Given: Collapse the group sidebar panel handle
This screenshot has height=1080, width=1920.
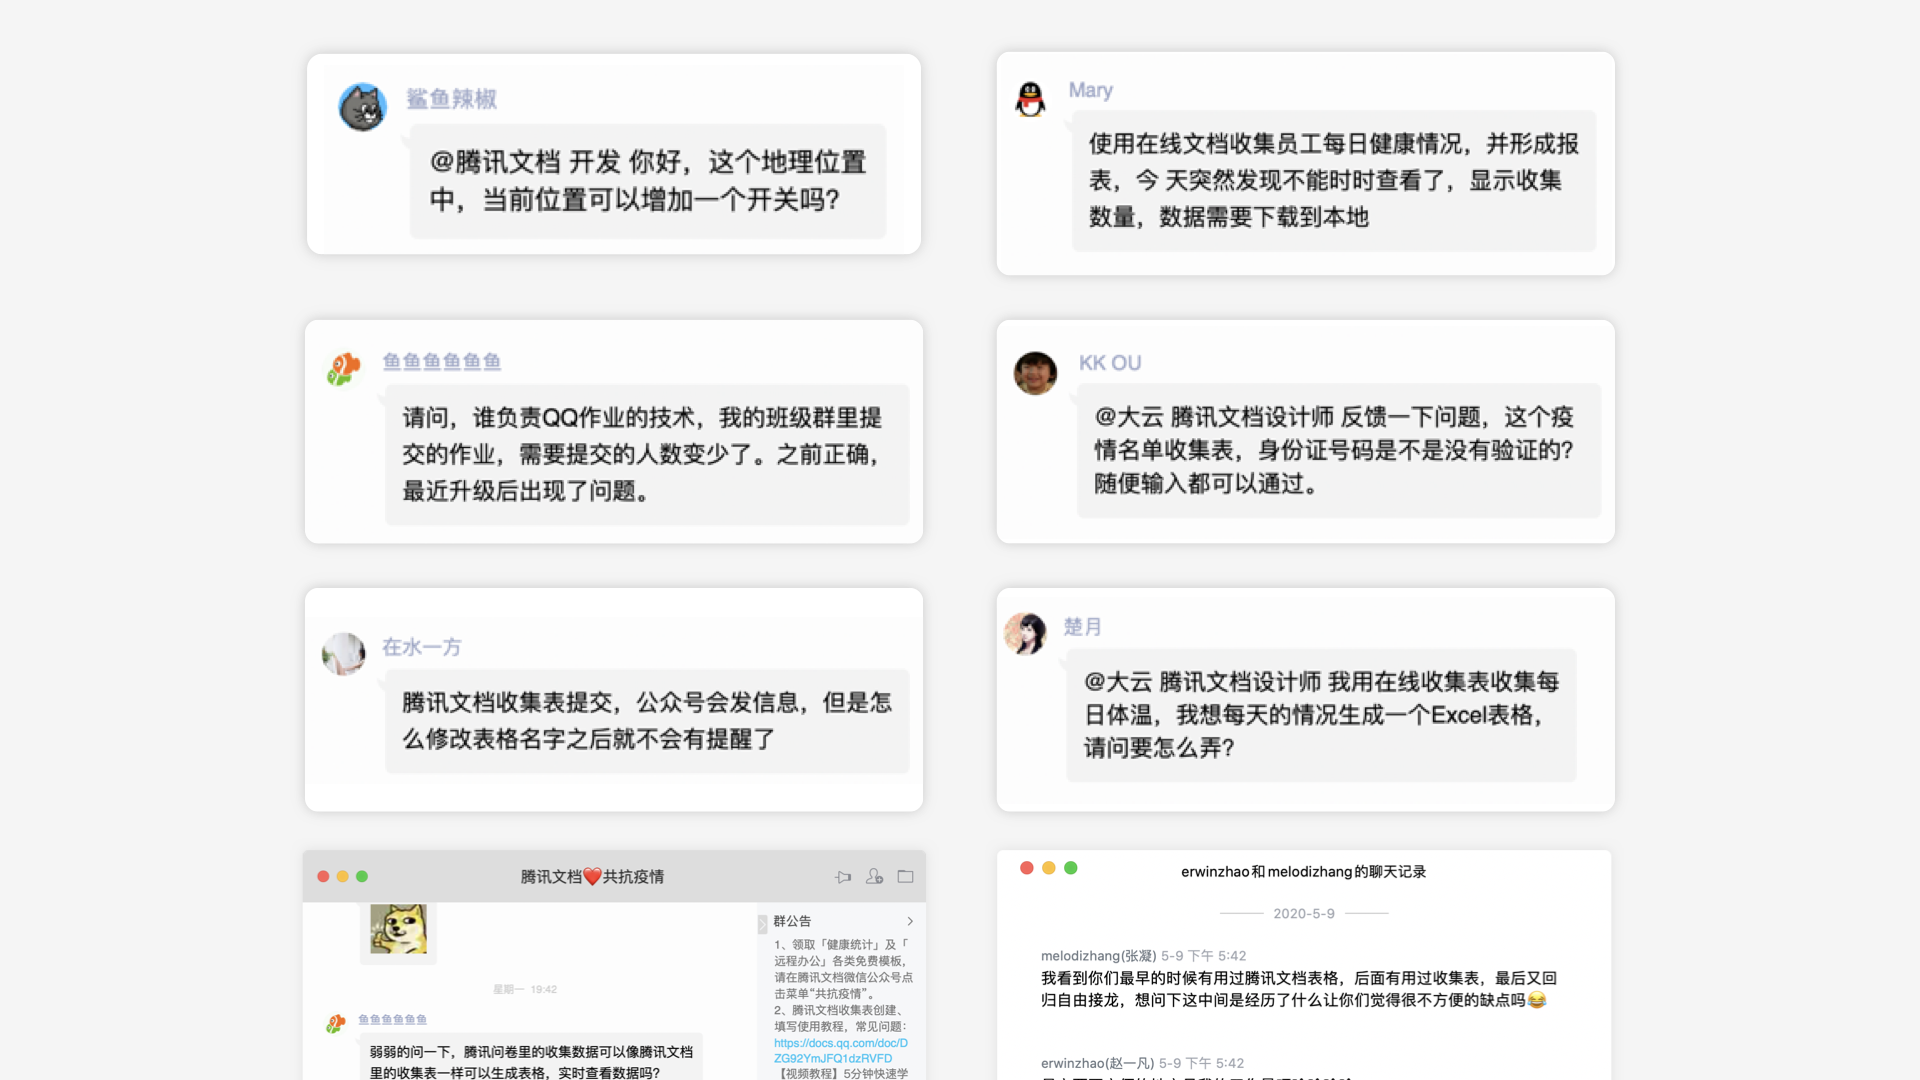Looking at the screenshot, I should (761, 924).
